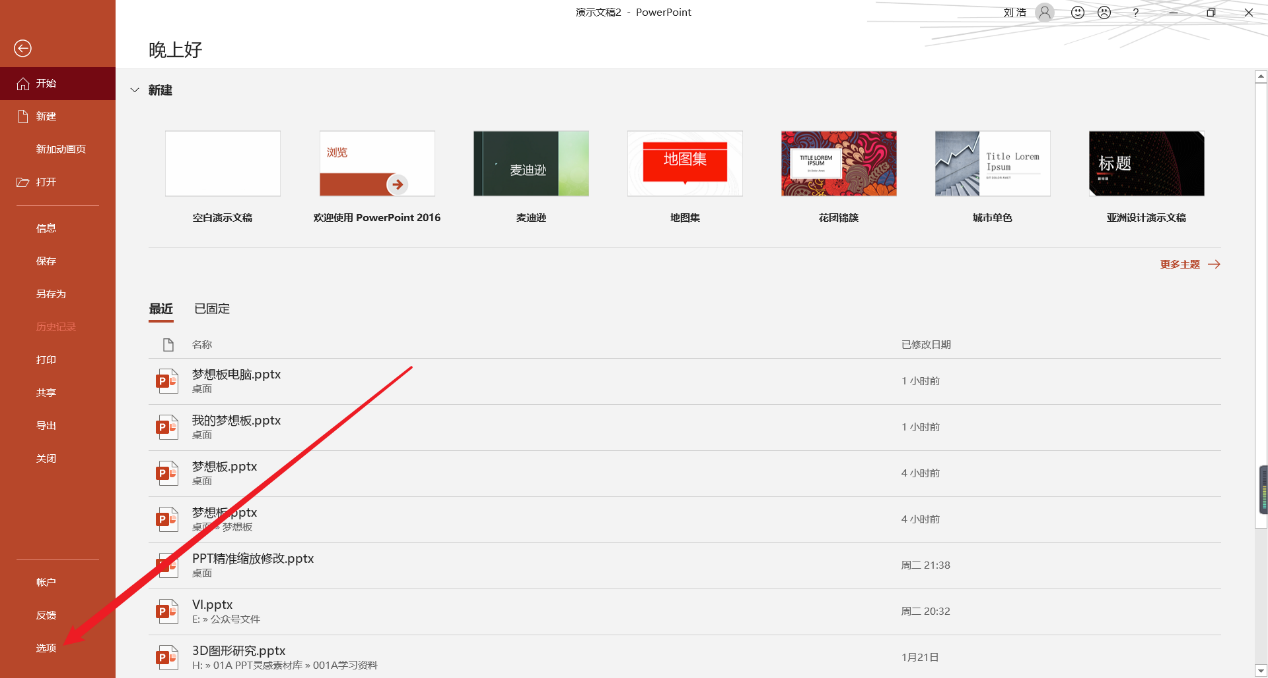Click PowerPoint file icon for VI.pptx

pyautogui.click(x=167, y=611)
